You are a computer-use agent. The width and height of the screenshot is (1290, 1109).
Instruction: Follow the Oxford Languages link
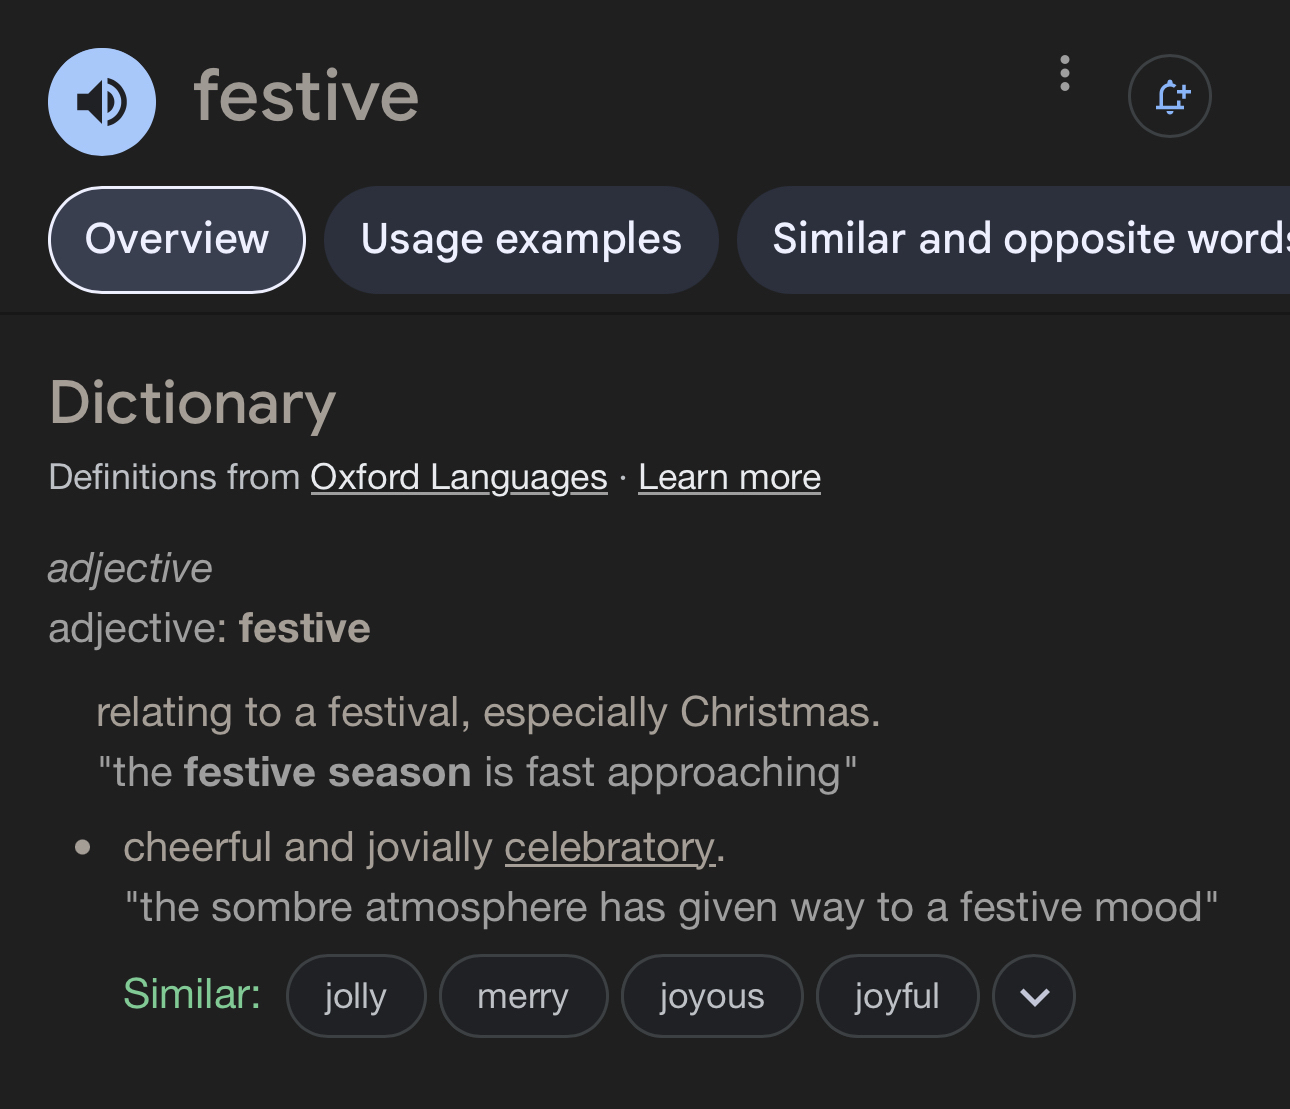459,478
